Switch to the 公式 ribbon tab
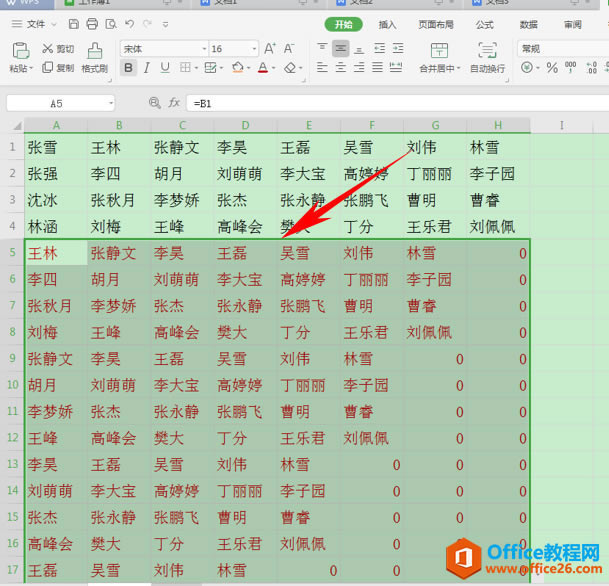The image size is (609, 586). (x=484, y=24)
